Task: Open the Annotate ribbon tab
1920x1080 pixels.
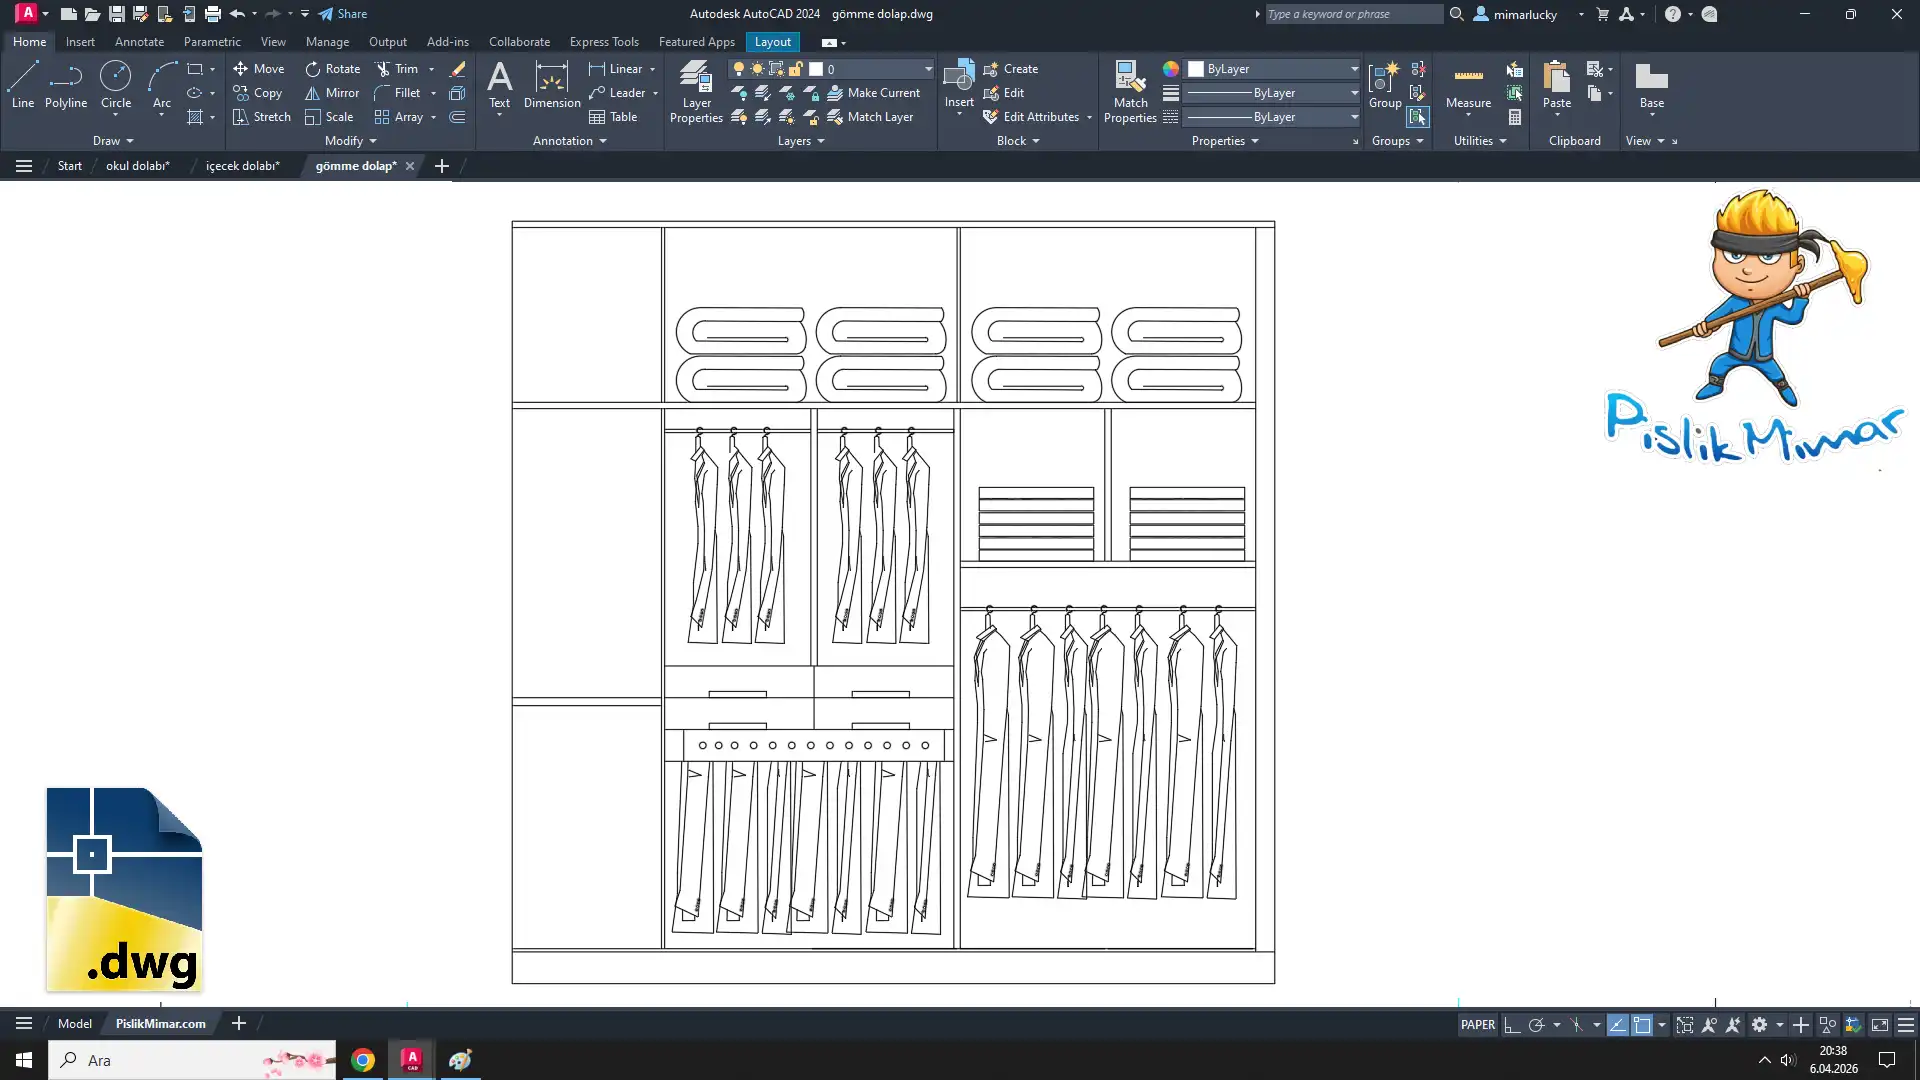Action: (x=139, y=42)
